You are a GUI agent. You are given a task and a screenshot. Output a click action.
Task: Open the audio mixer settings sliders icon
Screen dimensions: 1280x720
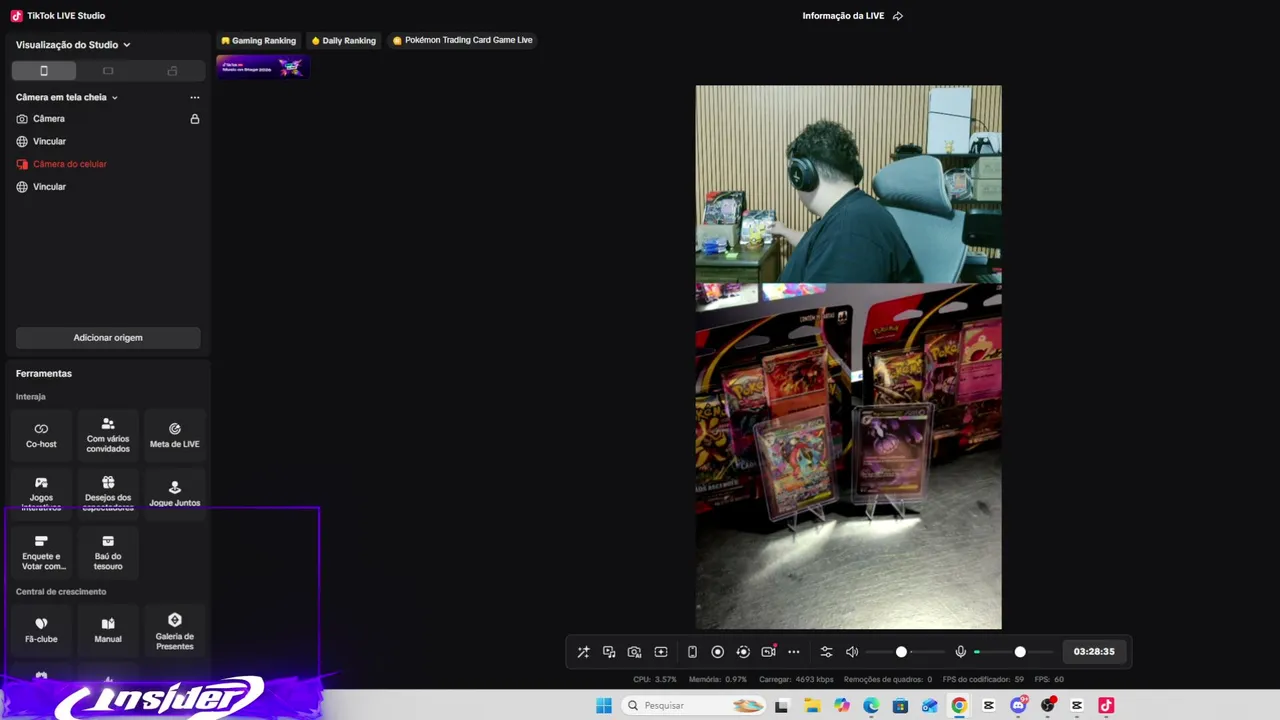click(826, 652)
